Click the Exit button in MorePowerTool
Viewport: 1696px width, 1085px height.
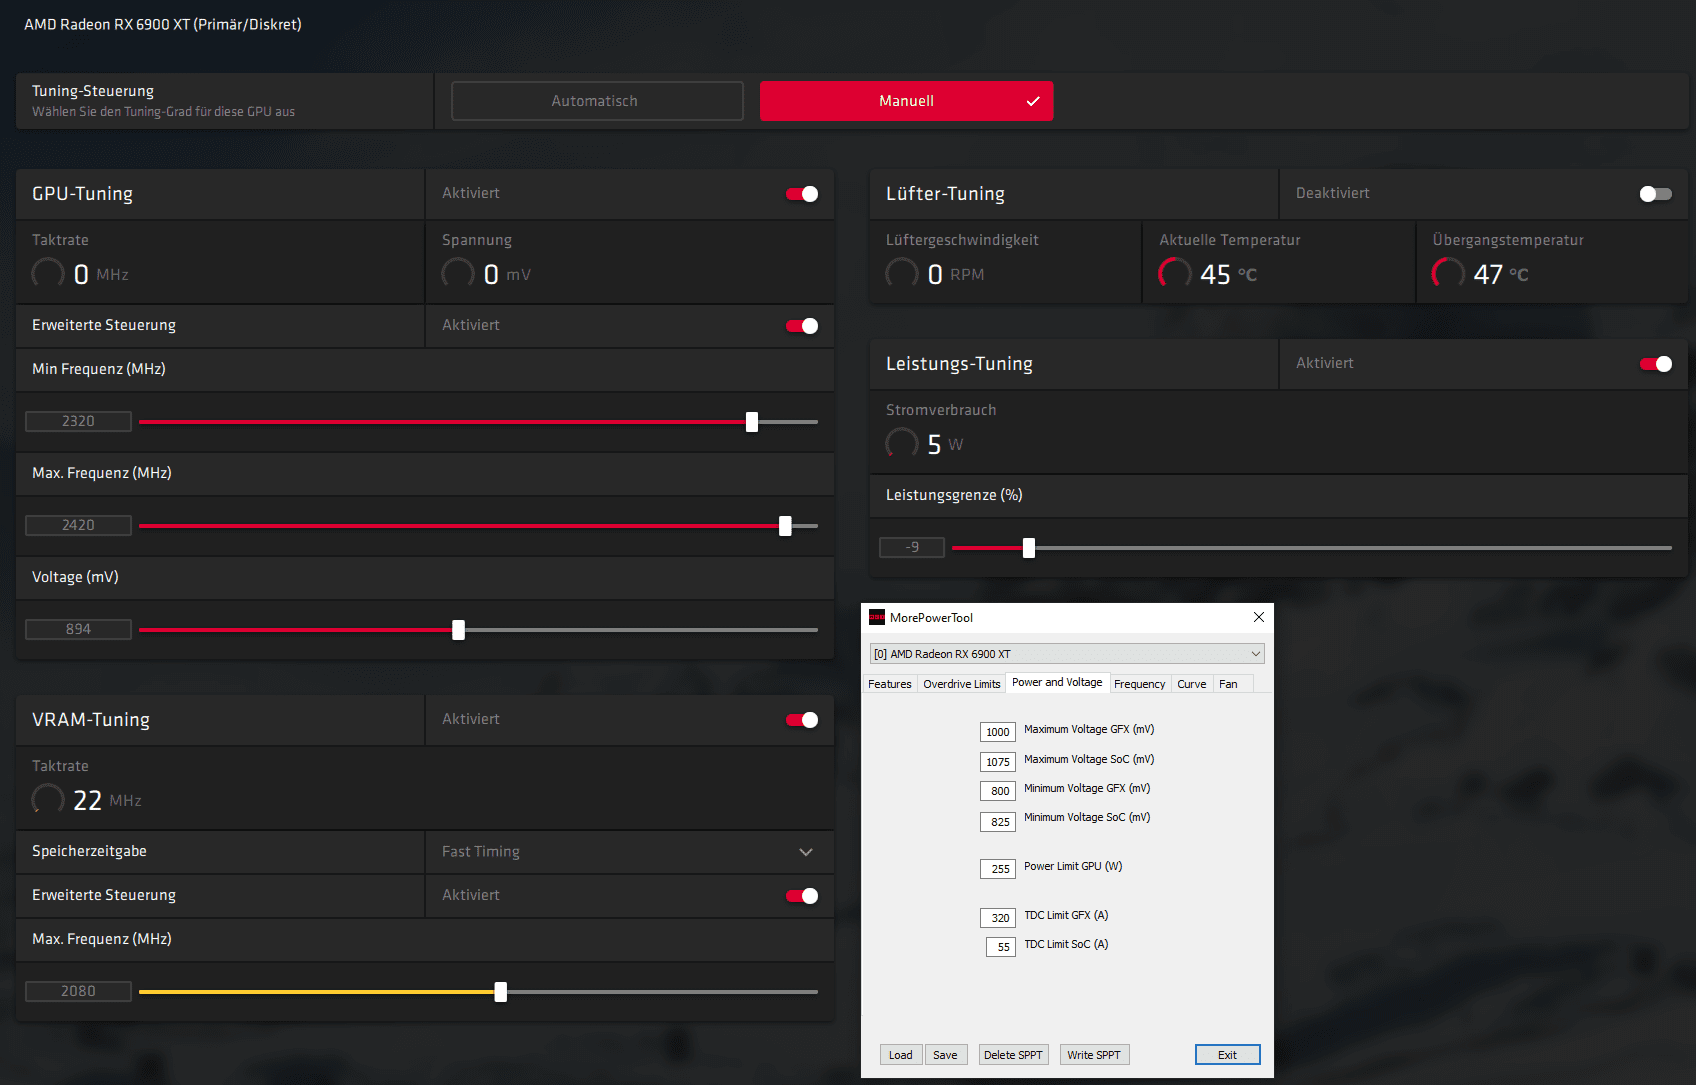[x=1227, y=1055]
